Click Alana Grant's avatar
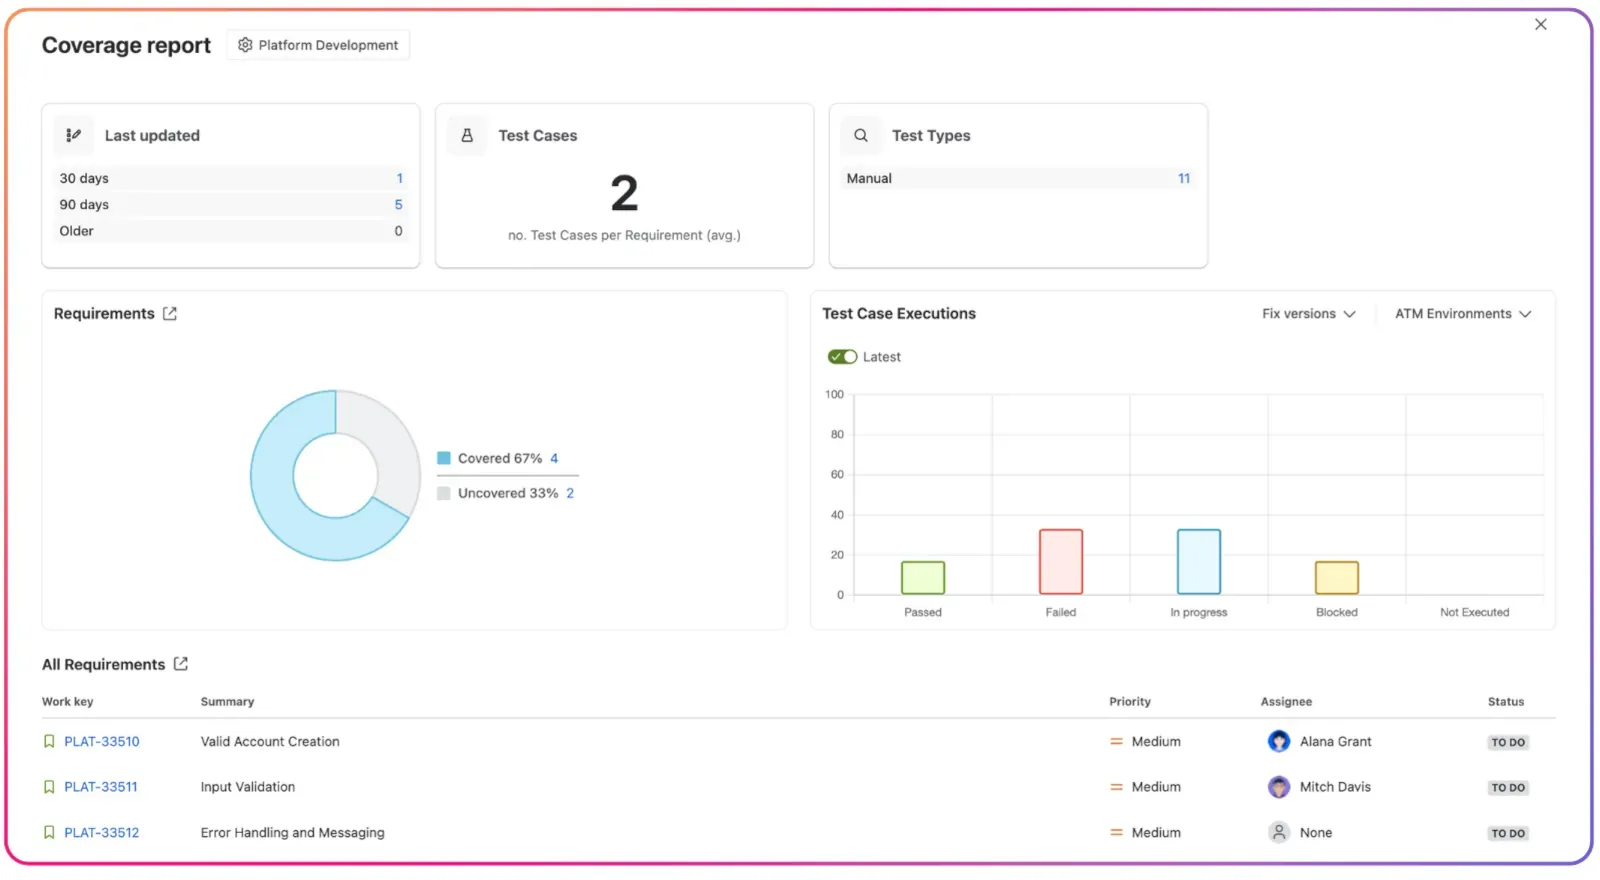Screen dimensions: 1600x880 click(x=1279, y=742)
